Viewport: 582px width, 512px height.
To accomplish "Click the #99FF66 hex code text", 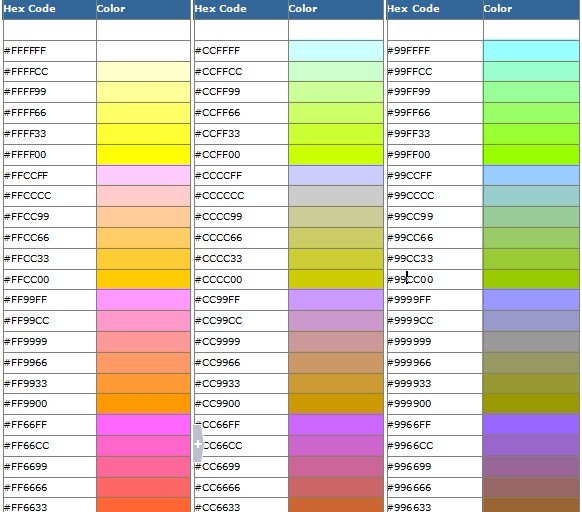I will pos(409,113).
